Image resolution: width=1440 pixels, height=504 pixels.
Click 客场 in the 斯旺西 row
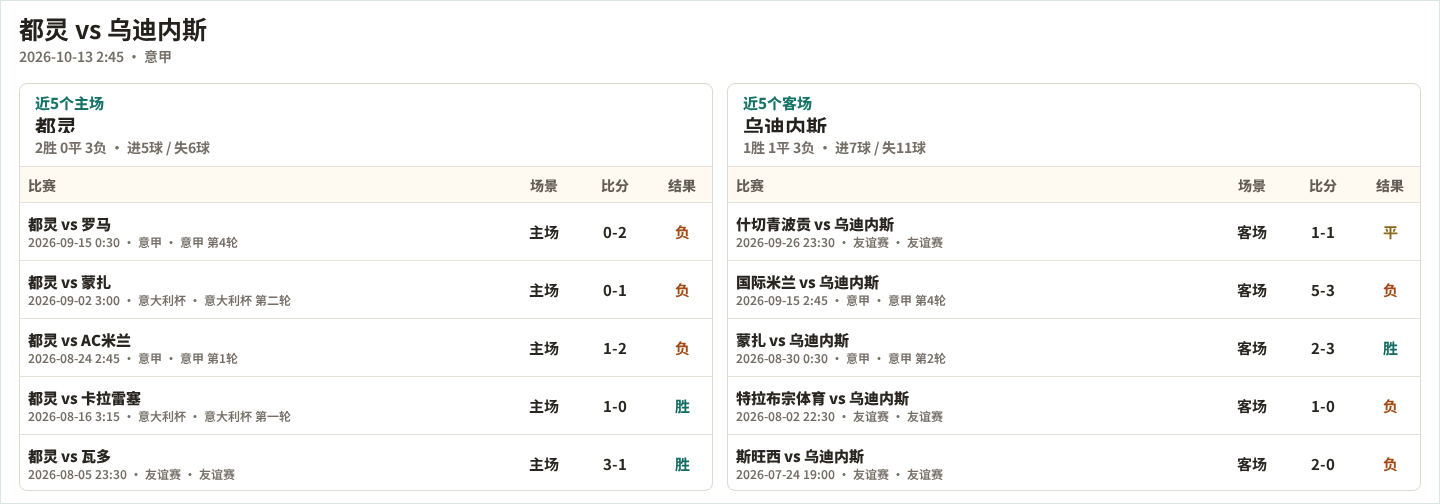tap(1252, 464)
